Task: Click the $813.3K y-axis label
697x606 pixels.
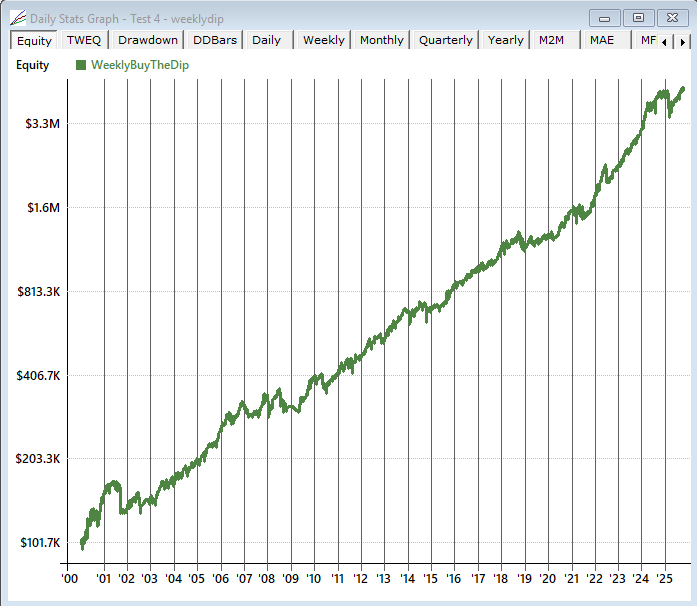Action: [38, 292]
